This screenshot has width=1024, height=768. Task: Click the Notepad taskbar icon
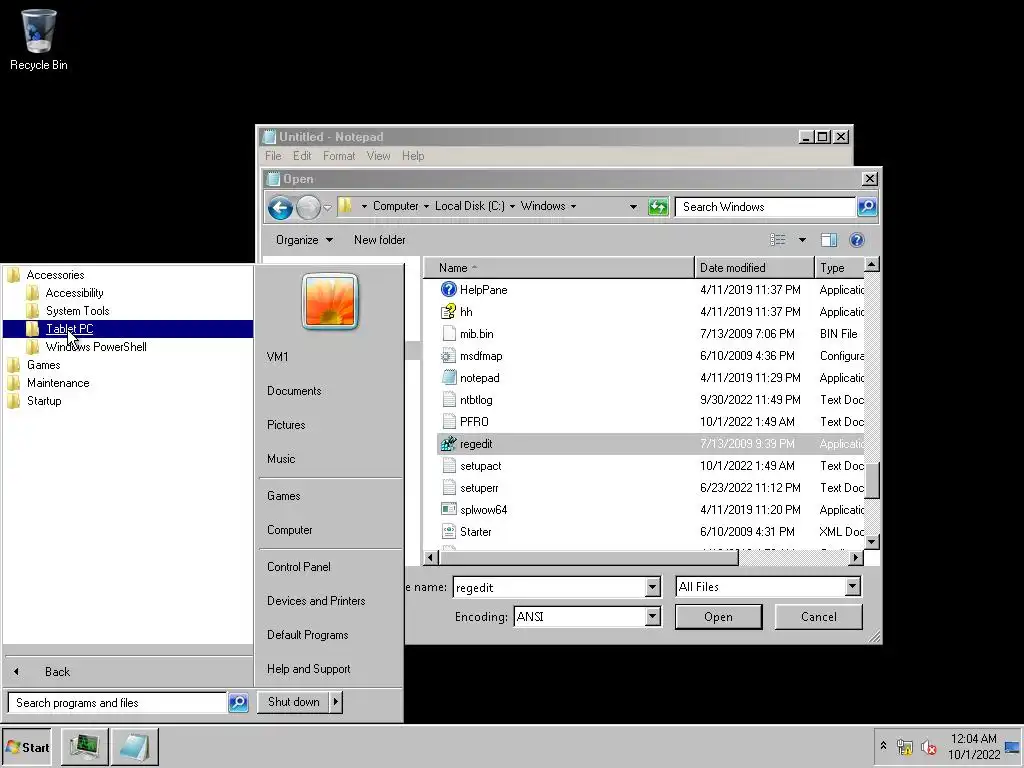pos(135,746)
